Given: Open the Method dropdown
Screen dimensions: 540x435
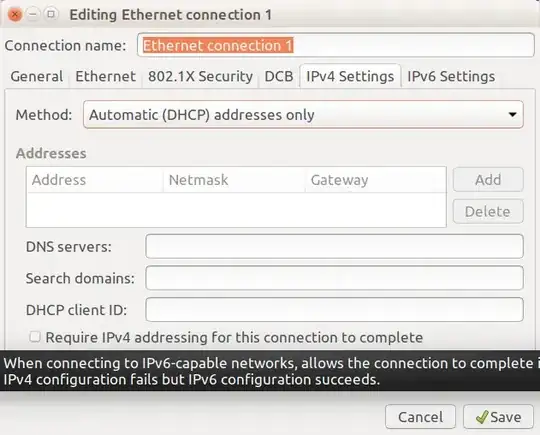Looking at the screenshot, I should tap(303, 115).
